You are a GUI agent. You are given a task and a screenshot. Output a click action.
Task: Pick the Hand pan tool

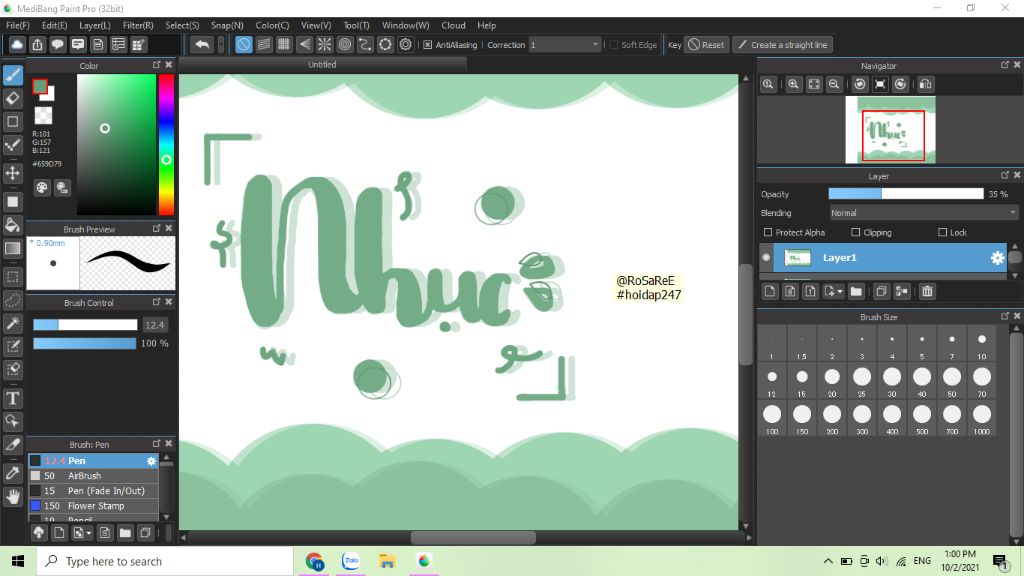13,496
